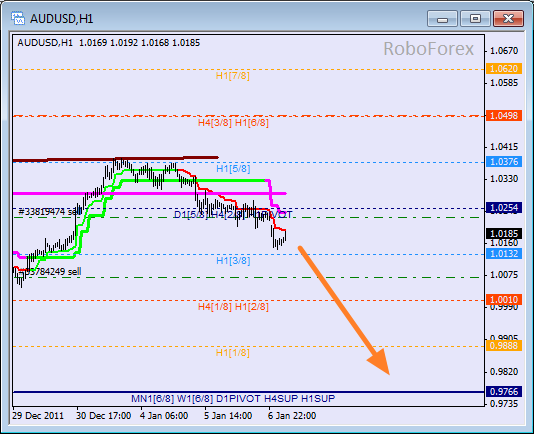Select the 0.9766 support price label
Image resolution: width=534 pixels, height=434 pixels.
coord(504,391)
